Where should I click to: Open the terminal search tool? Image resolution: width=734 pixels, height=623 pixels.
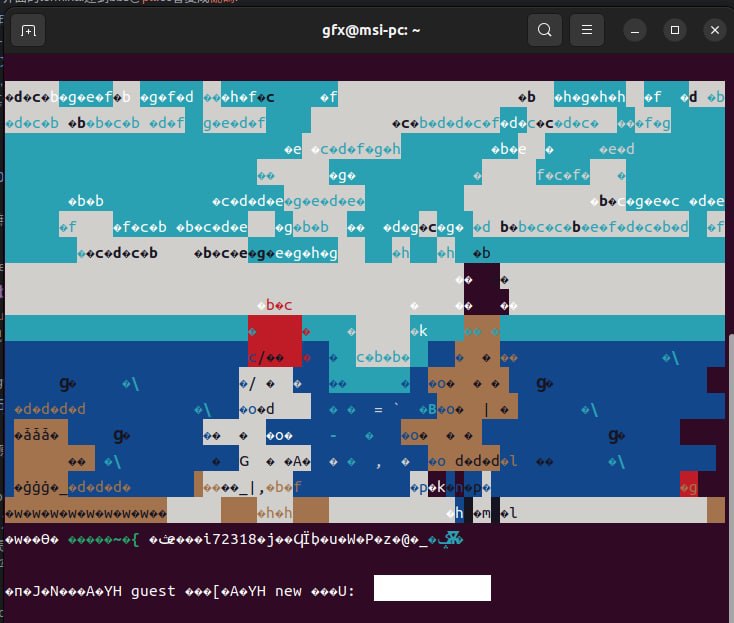pyautogui.click(x=544, y=30)
